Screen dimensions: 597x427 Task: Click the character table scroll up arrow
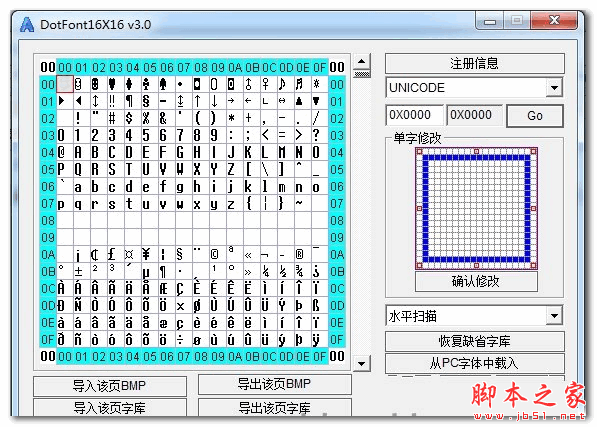click(x=362, y=61)
